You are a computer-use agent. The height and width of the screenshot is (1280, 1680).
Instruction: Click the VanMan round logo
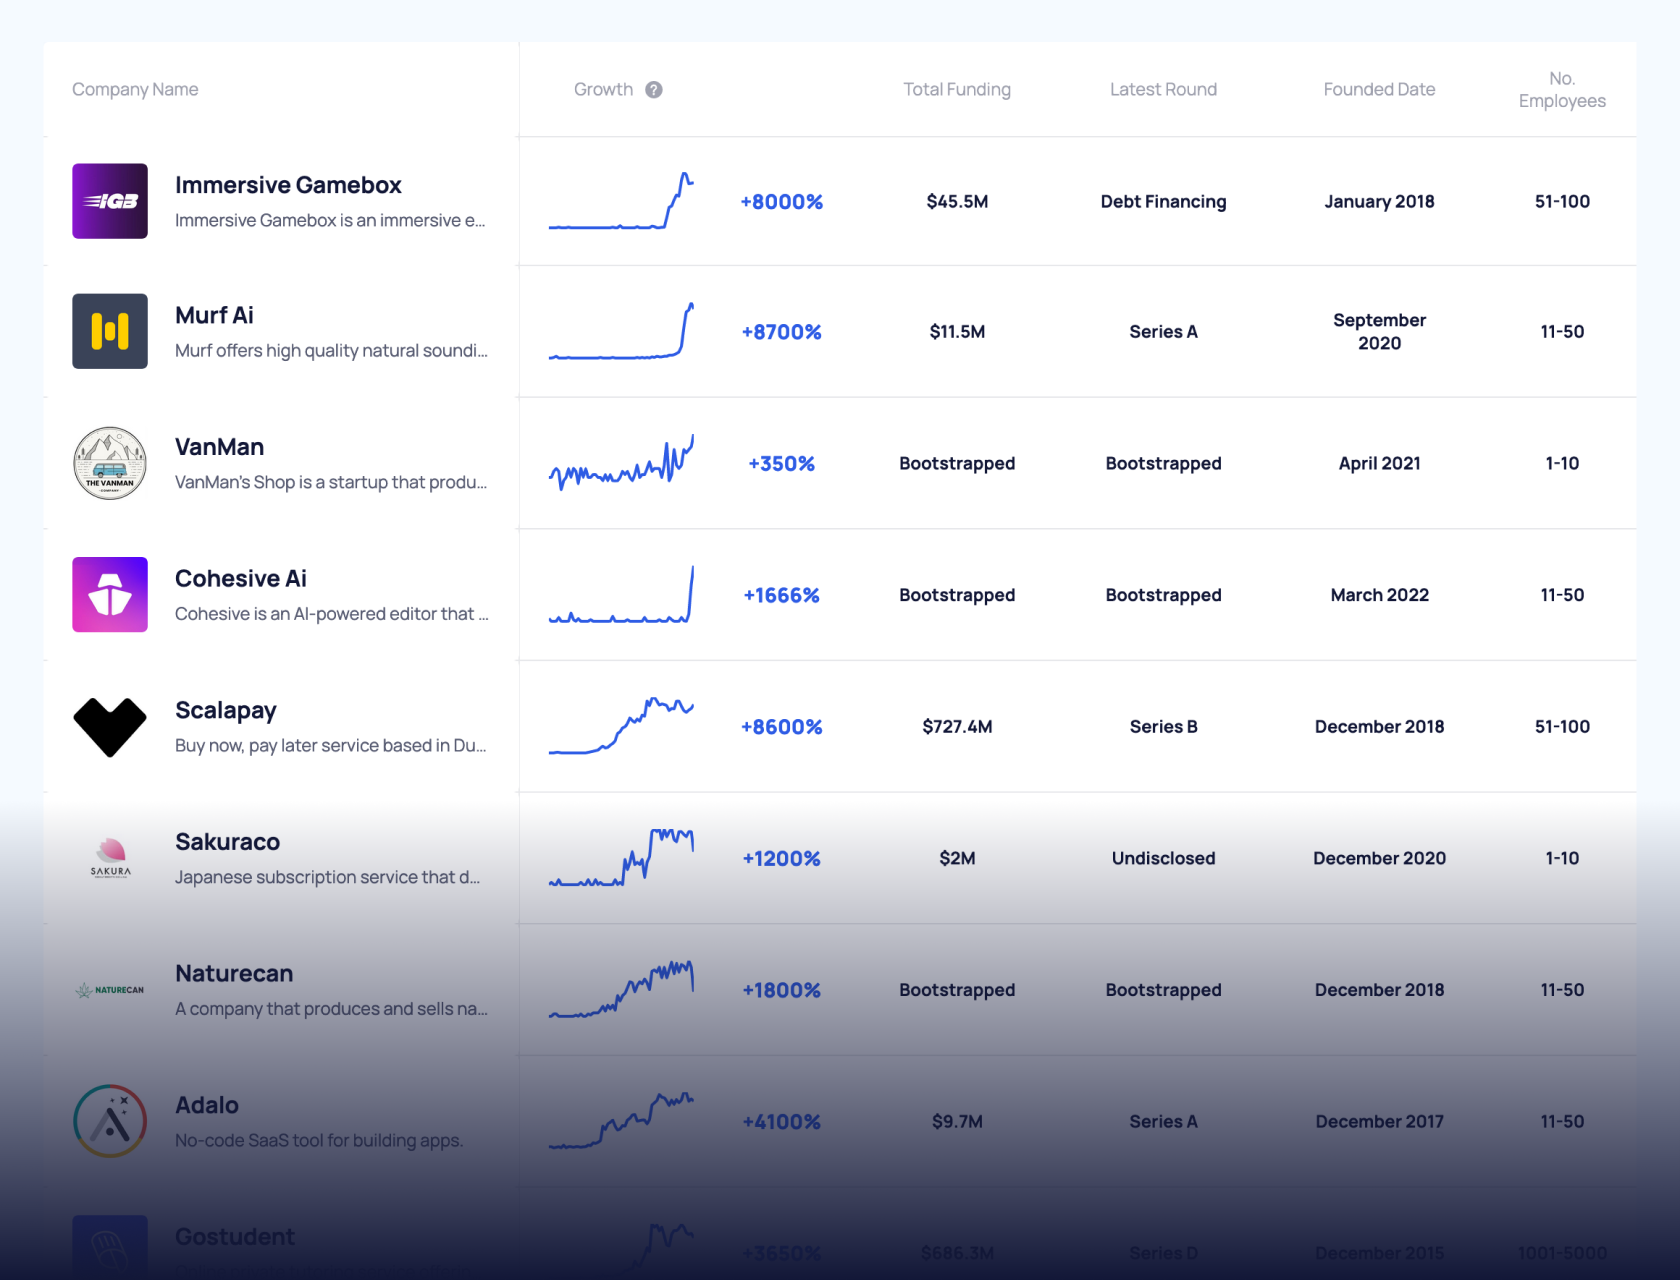click(x=110, y=463)
